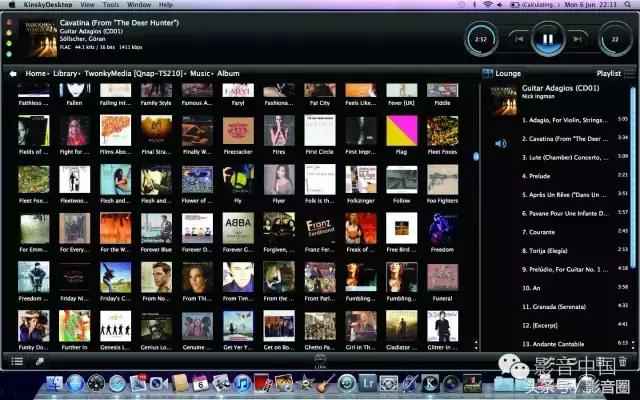The image size is (640, 400).
Task: Click the volume dial showing 22
Action: pyautogui.click(x=615, y=39)
